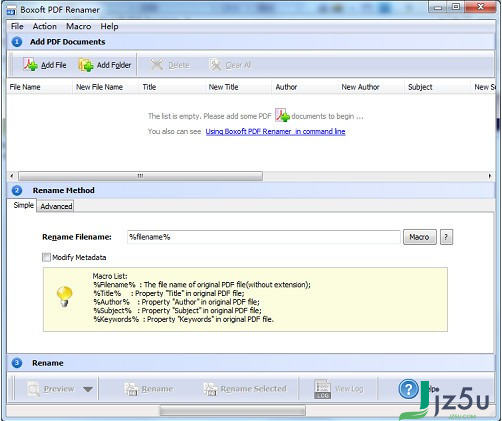The width and height of the screenshot is (502, 421).
Task: Switch to the Simple tab
Action: [x=23, y=205]
